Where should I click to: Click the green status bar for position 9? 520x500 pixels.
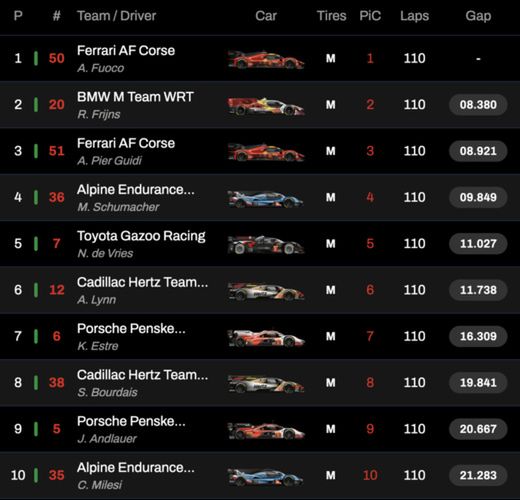[x=36, y=429]
